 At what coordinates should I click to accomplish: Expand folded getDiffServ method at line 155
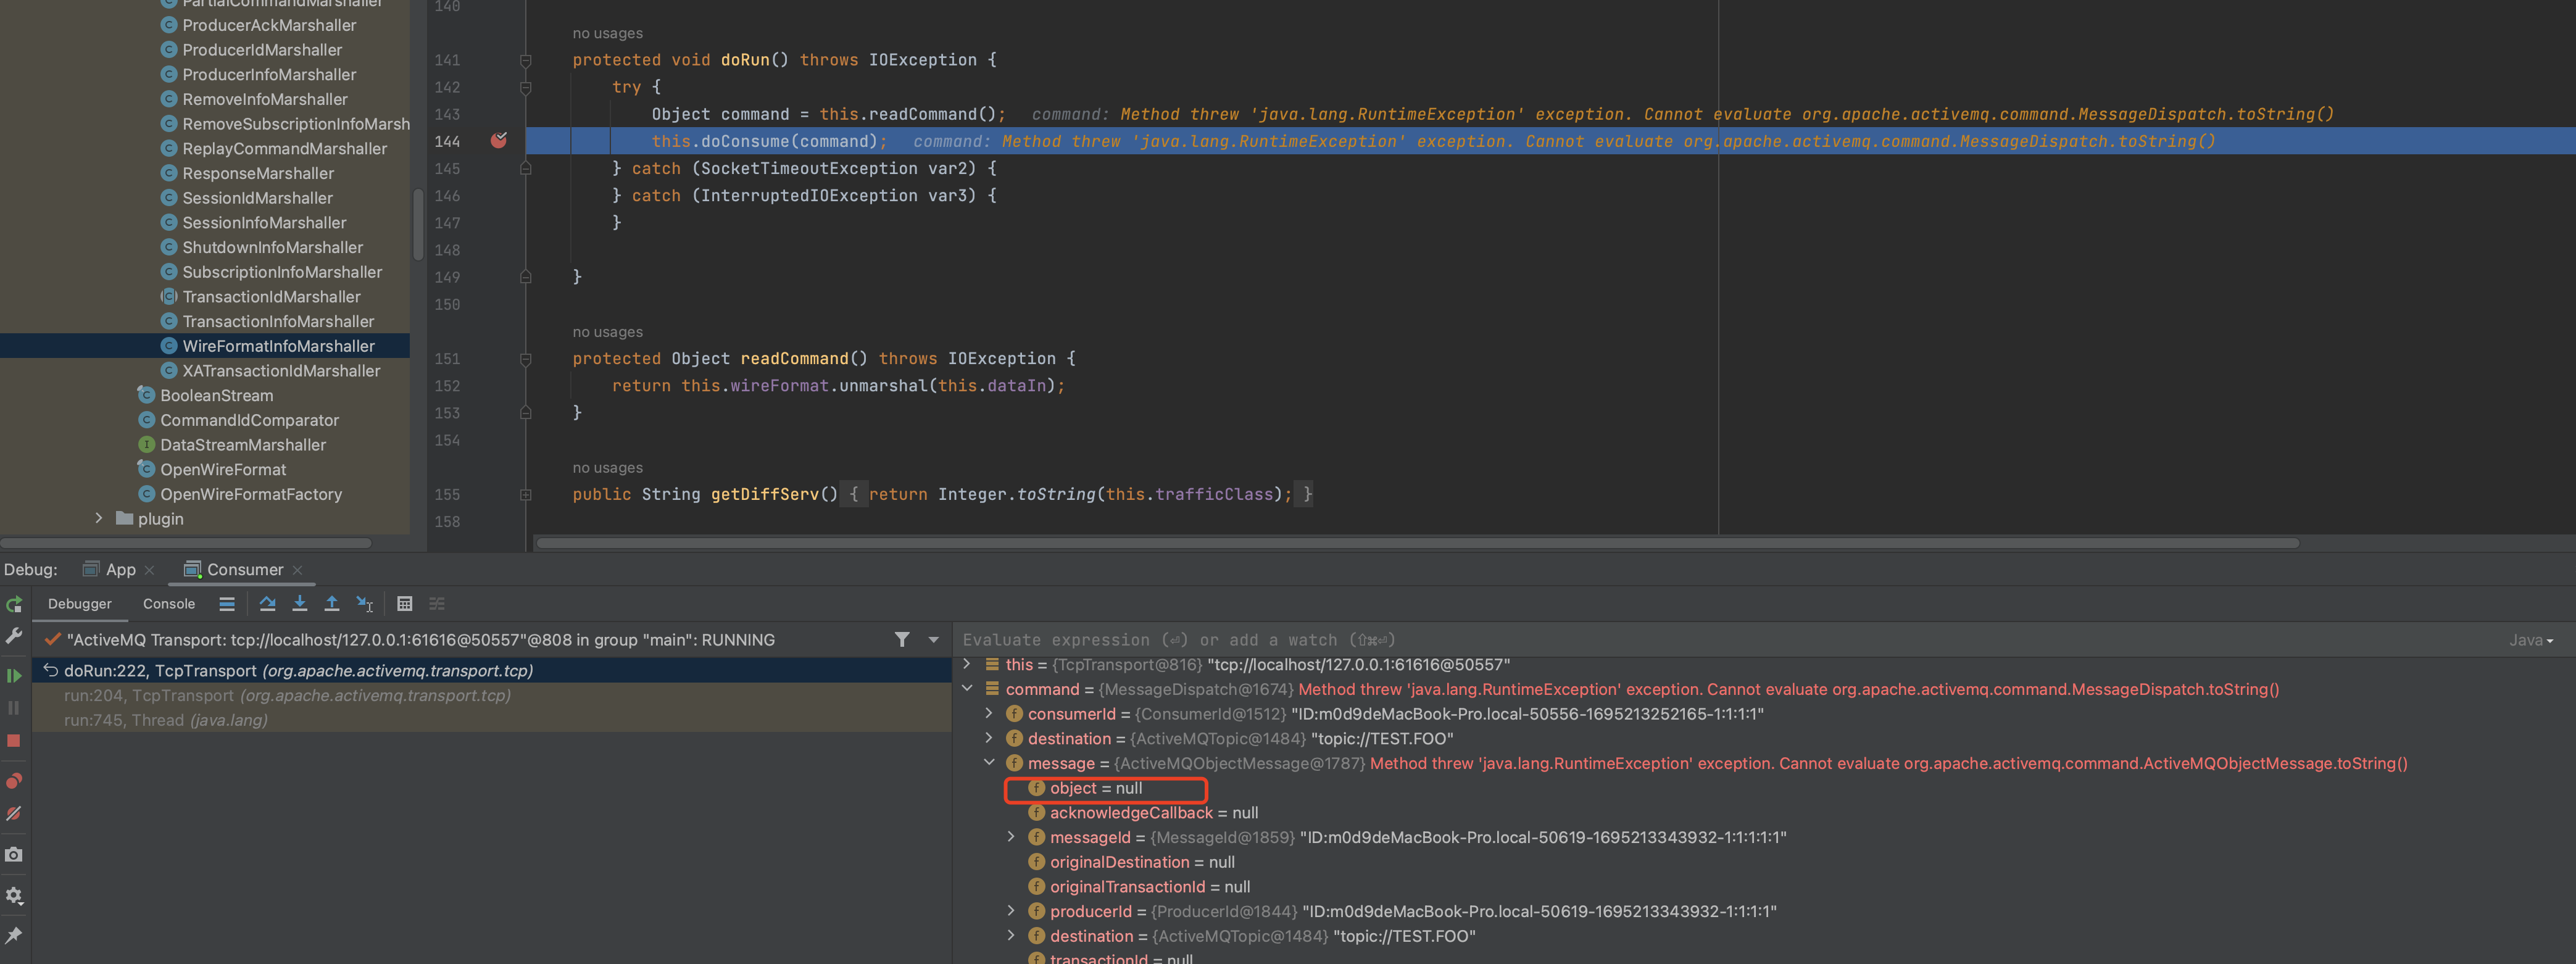click(526, 494)
